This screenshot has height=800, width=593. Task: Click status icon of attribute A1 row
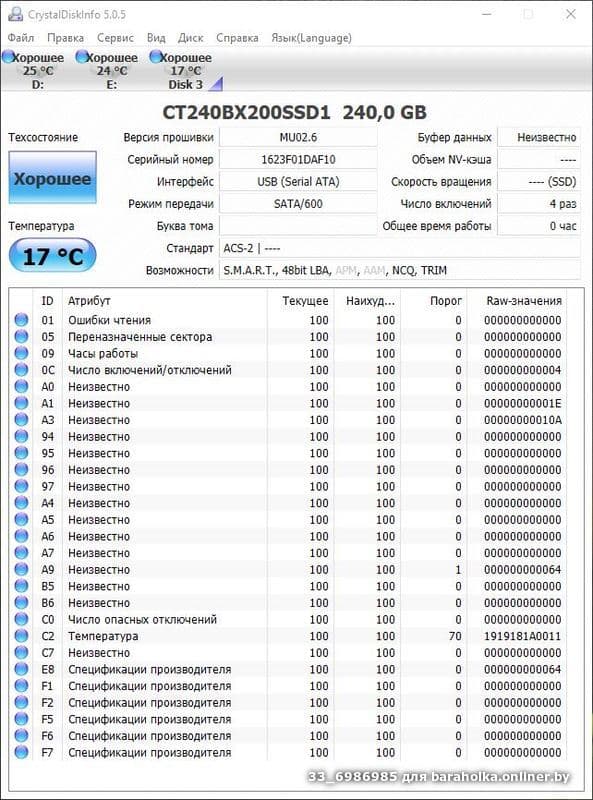pyautogui.click(x=21, y=403)
